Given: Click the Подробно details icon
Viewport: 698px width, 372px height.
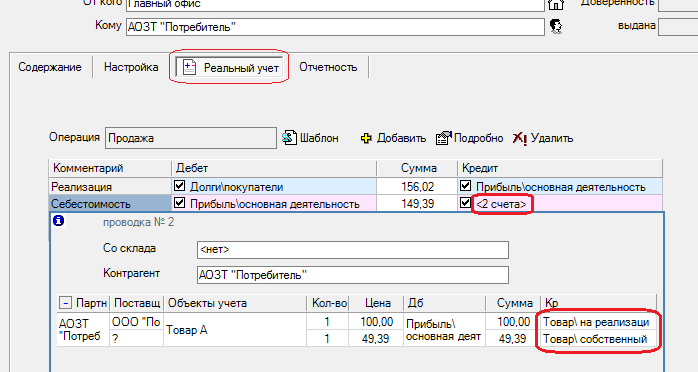Looking at the screenshot, I should 444,138.
